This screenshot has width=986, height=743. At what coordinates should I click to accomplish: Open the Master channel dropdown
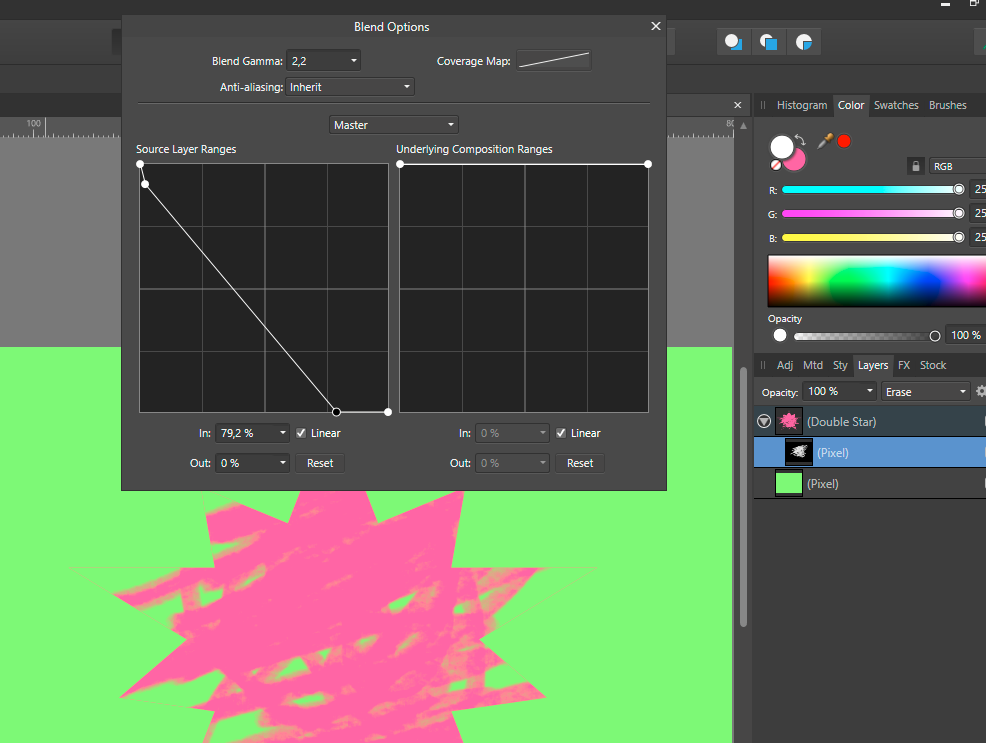pyautogui.click(x=394, y=125)
